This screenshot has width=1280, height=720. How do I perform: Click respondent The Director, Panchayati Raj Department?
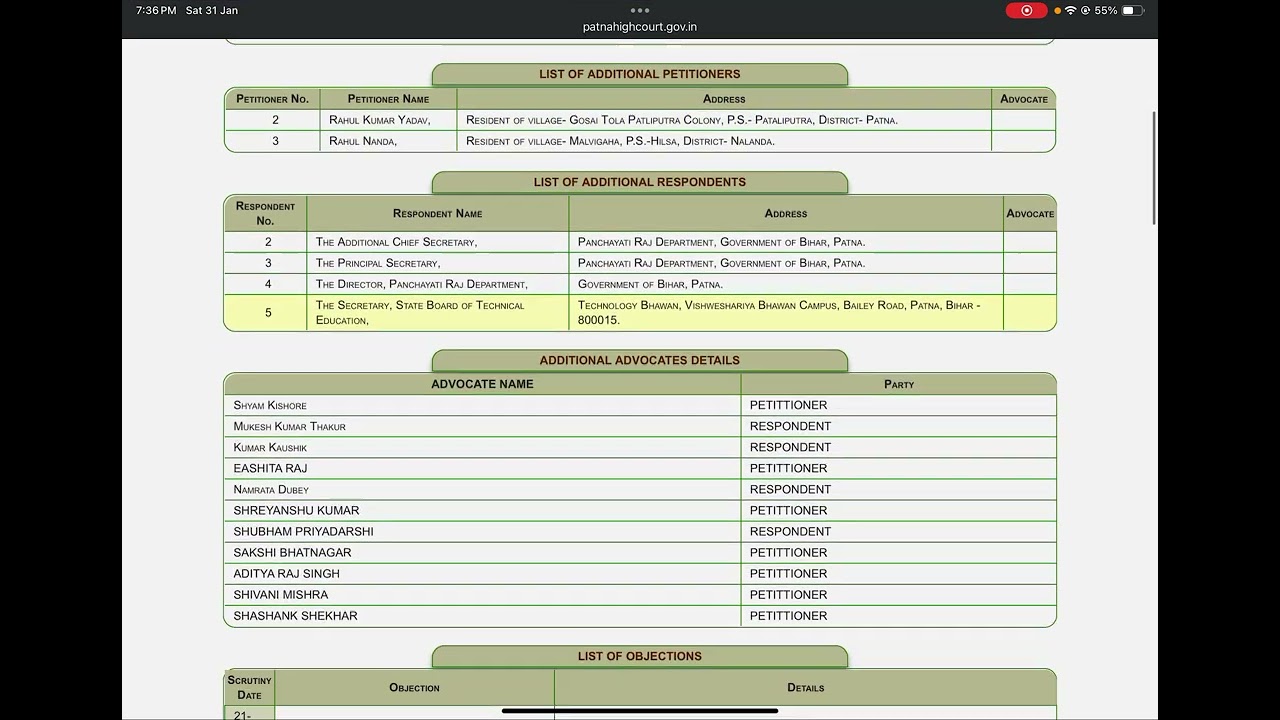click(x=421, y=284)
